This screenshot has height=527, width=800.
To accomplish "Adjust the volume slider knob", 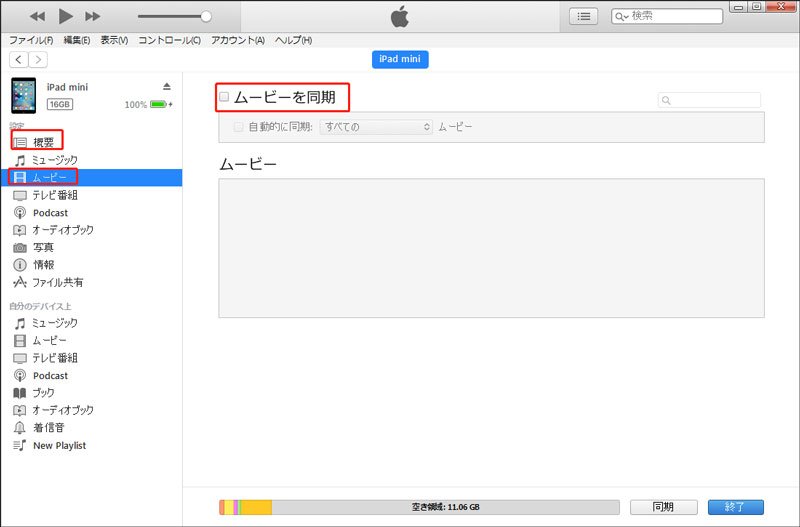I will click(x=206, y=16).
